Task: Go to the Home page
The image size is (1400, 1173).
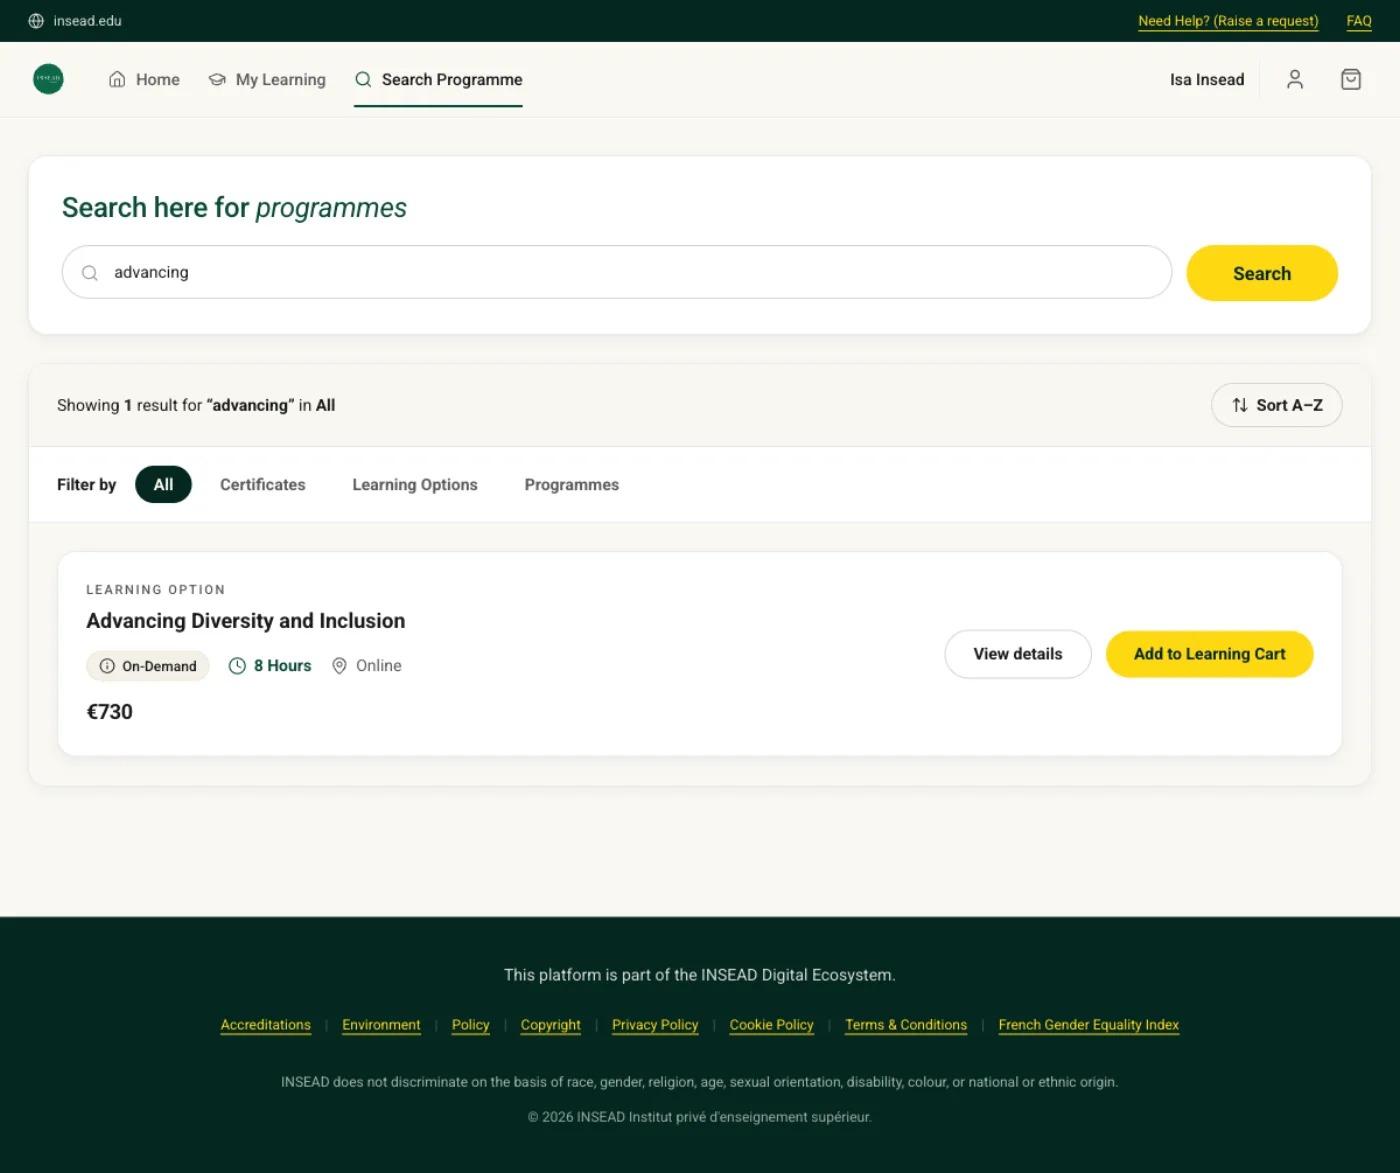Action: 144,80
